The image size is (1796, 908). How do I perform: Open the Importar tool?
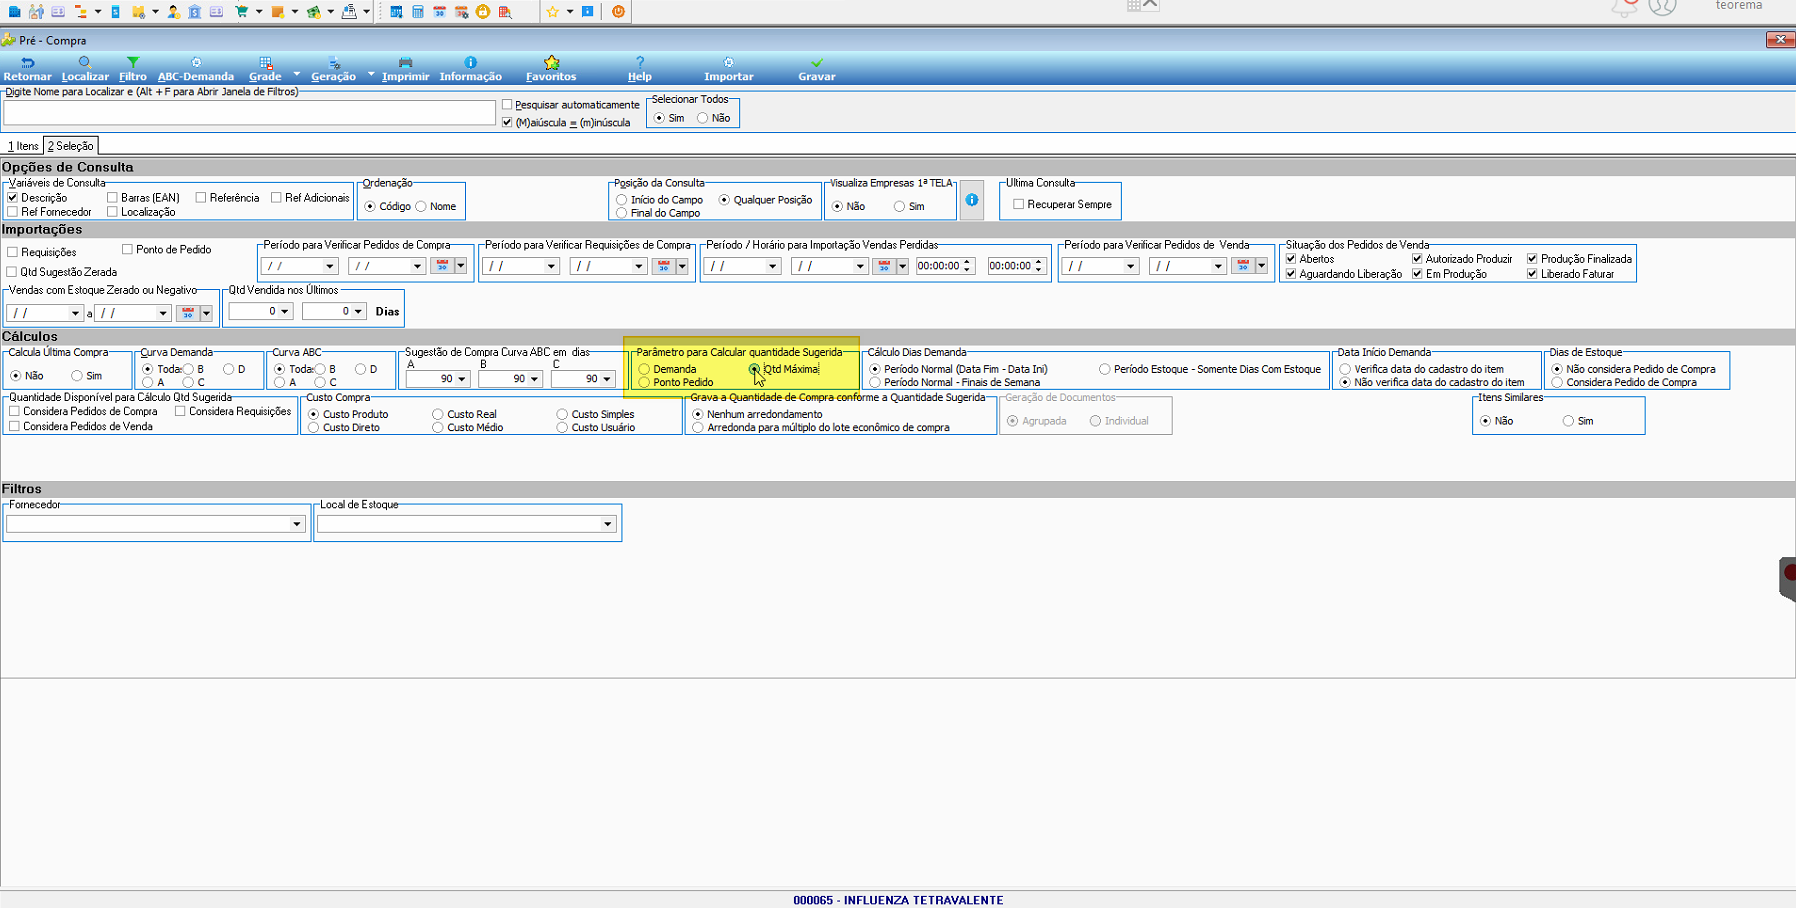point(728,69)
